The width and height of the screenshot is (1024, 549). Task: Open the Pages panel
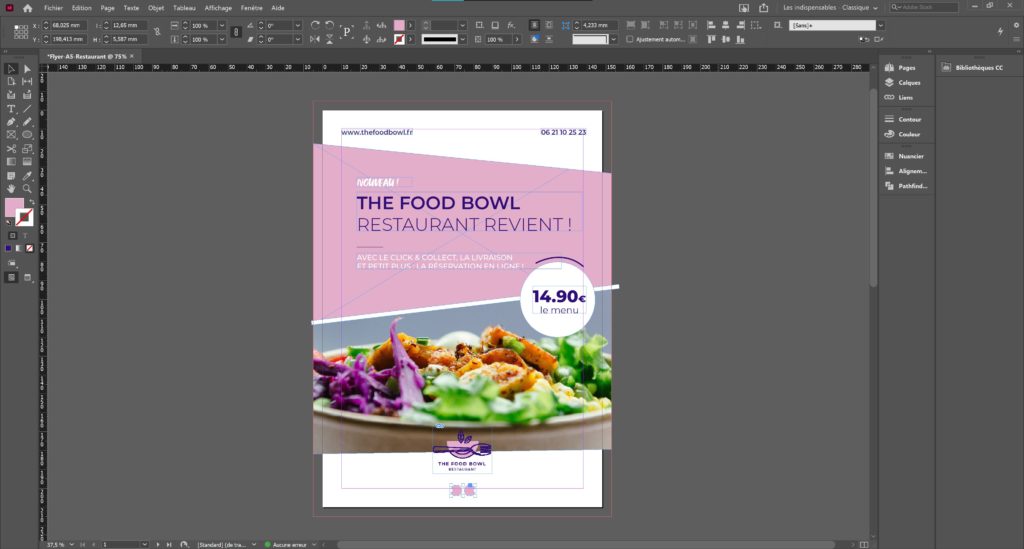tap(906, 67)
